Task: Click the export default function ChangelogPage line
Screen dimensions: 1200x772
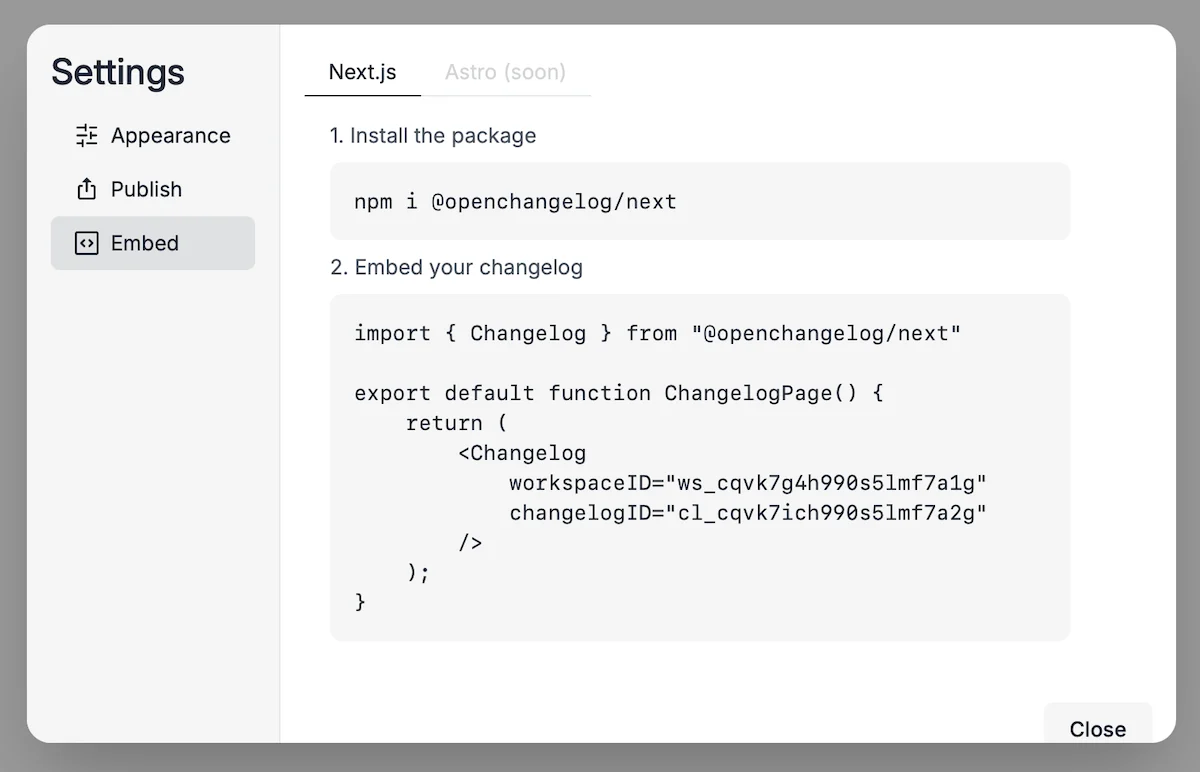Action: (x=619, y=393)
